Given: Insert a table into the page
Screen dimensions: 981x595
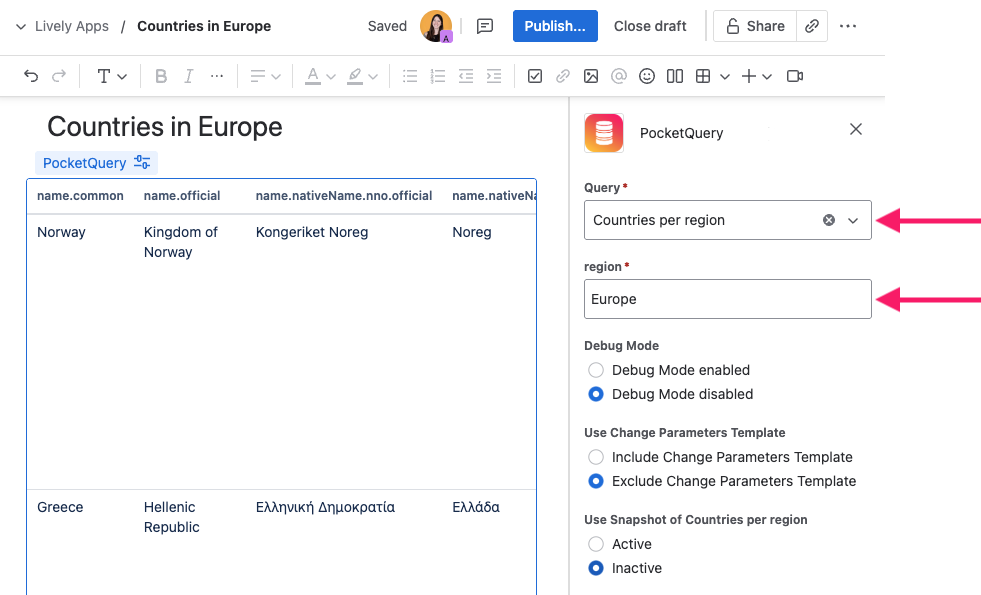Looking at the screenshot, I should click(704, 75).
